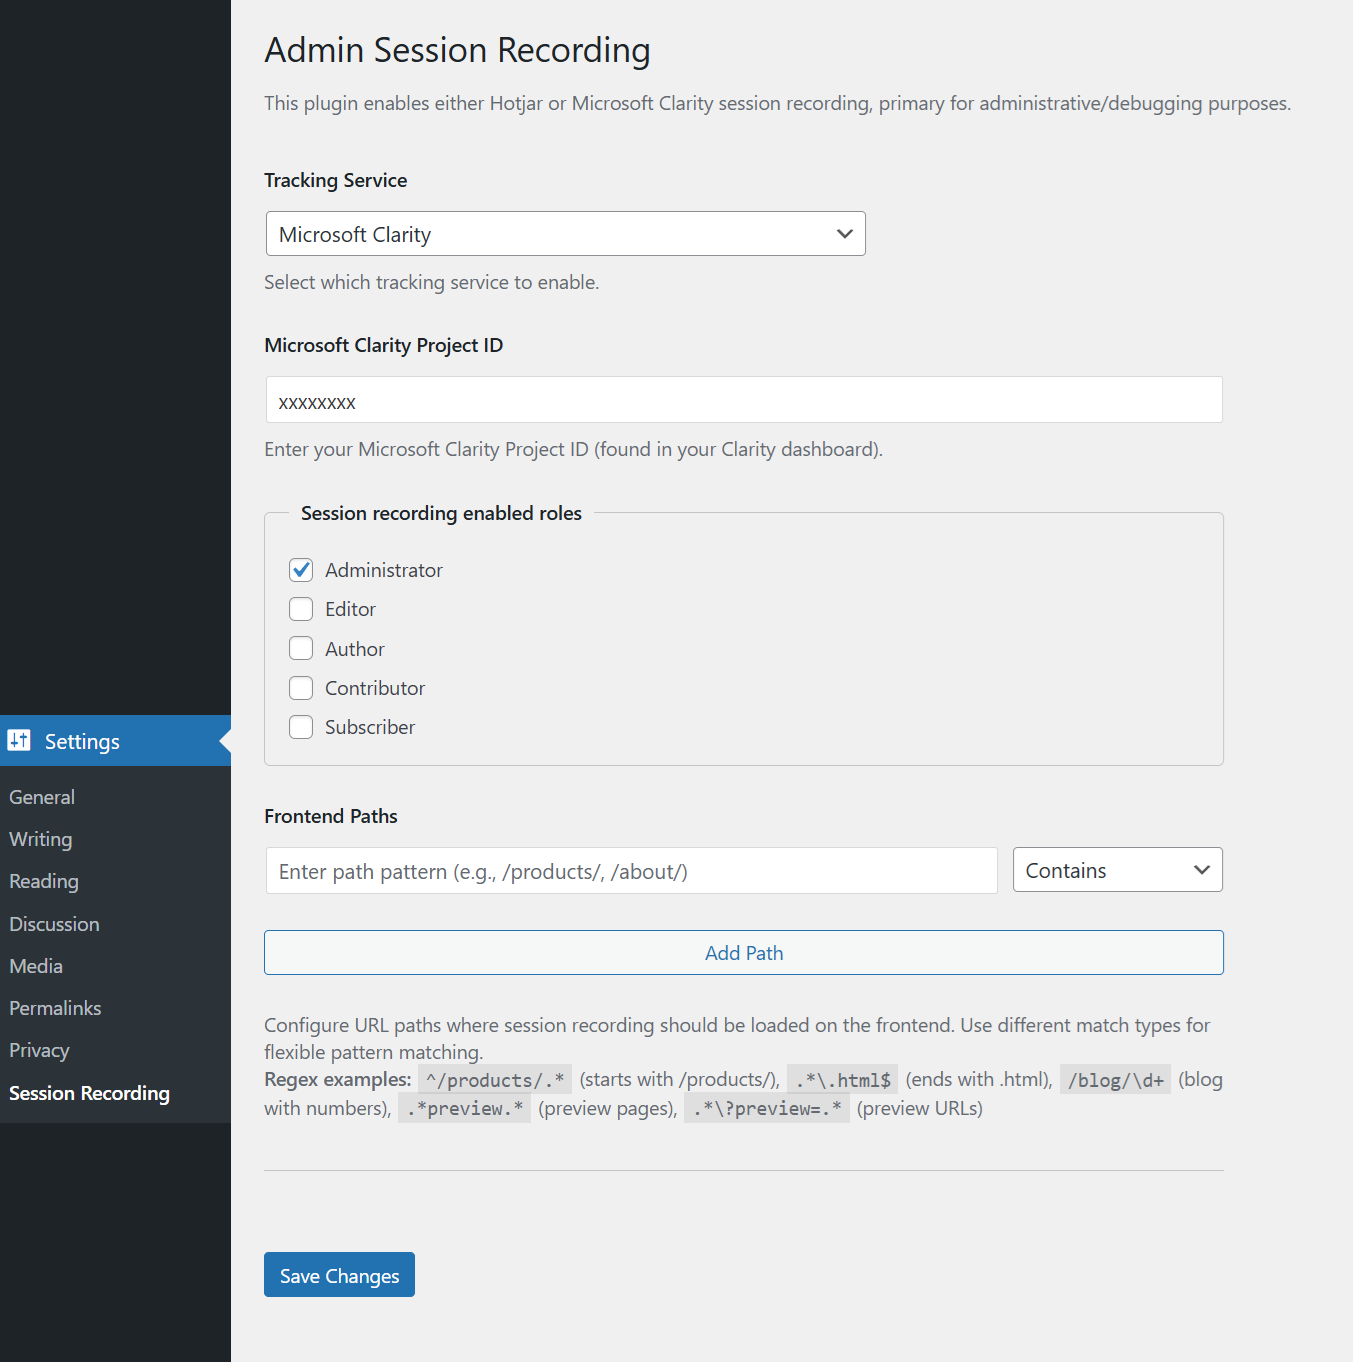Image resolution: width=1354 pixels, height=1362 pixels.
Task: Go to Permalinks settings
Action: 55,1008
